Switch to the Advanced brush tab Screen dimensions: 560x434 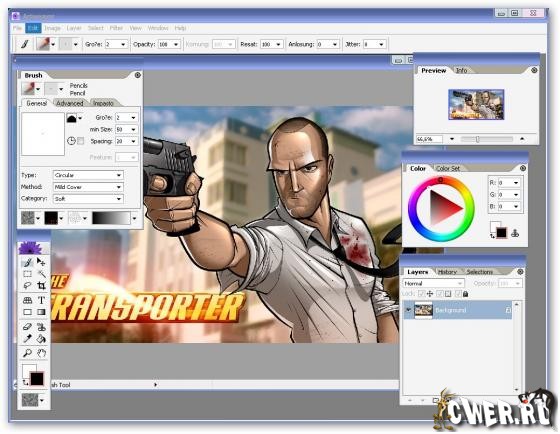point(70,103)
